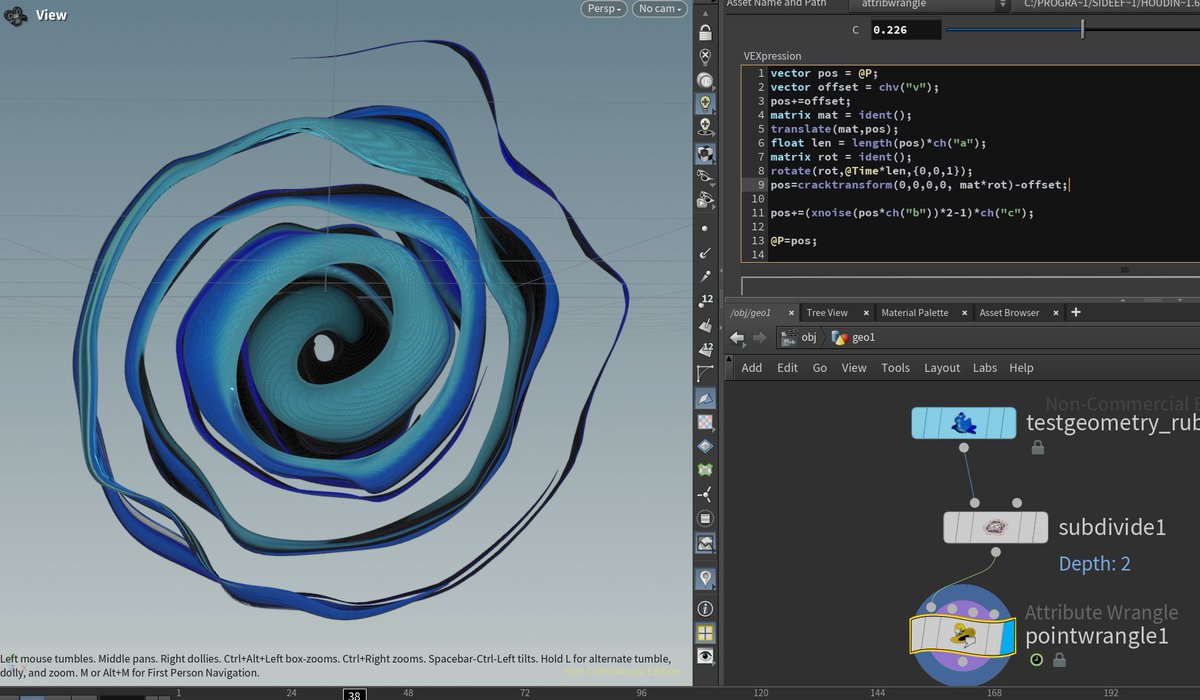Close the Material Palette tab
Screen dimensions: 1200x700
tap(962, 313)
